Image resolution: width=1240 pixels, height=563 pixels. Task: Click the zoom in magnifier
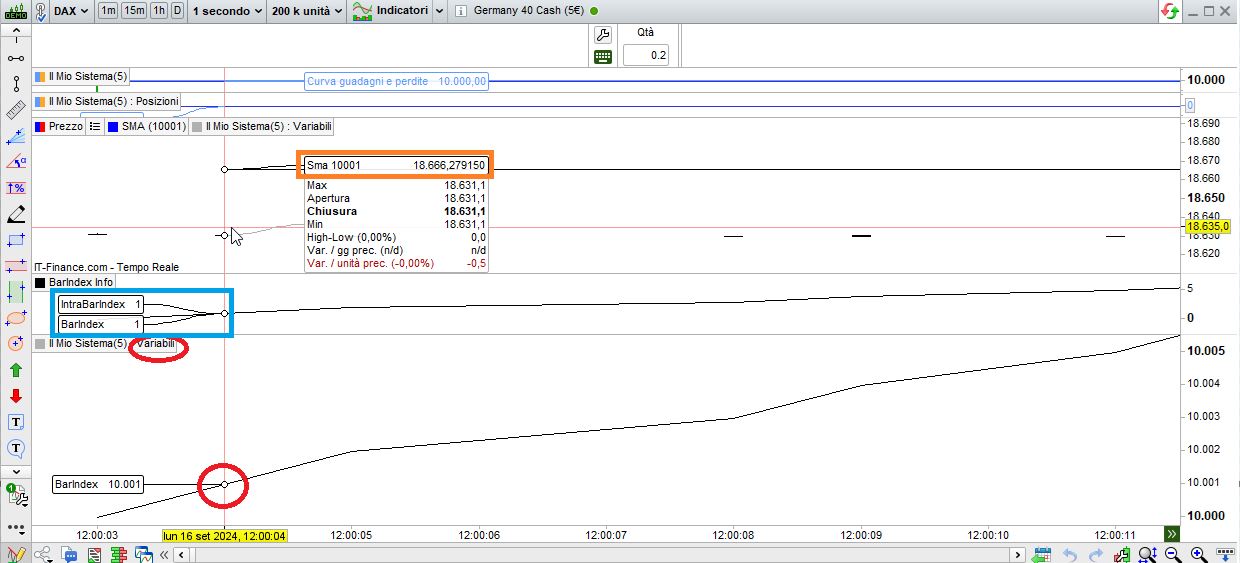(x=1198, y=554)
